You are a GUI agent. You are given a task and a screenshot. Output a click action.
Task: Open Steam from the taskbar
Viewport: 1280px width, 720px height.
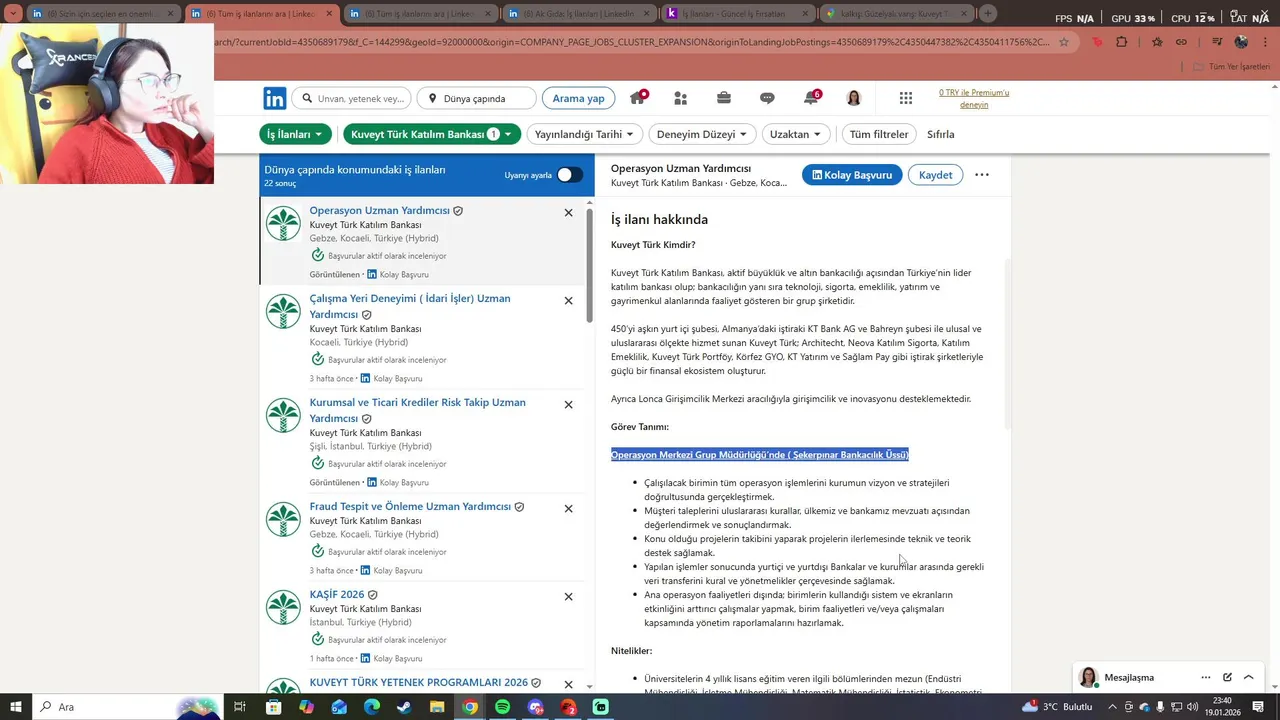coord(404,707)
